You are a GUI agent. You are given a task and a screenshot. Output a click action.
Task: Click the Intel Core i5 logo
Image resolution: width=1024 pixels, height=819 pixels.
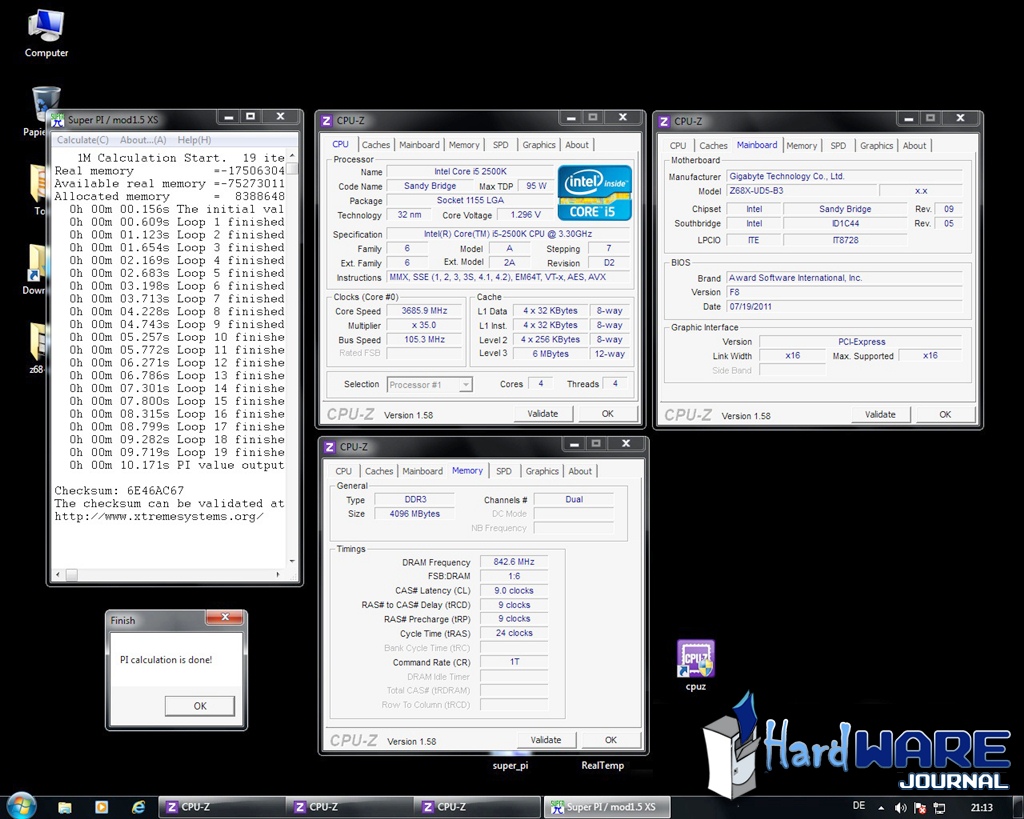(595, 193)
